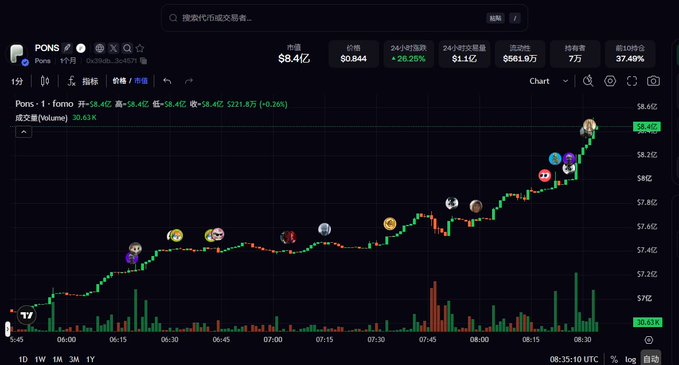The image size is (679, 365).
Task: Click the magnifier search icon beside PONS
Action: [x=127, y=48]
